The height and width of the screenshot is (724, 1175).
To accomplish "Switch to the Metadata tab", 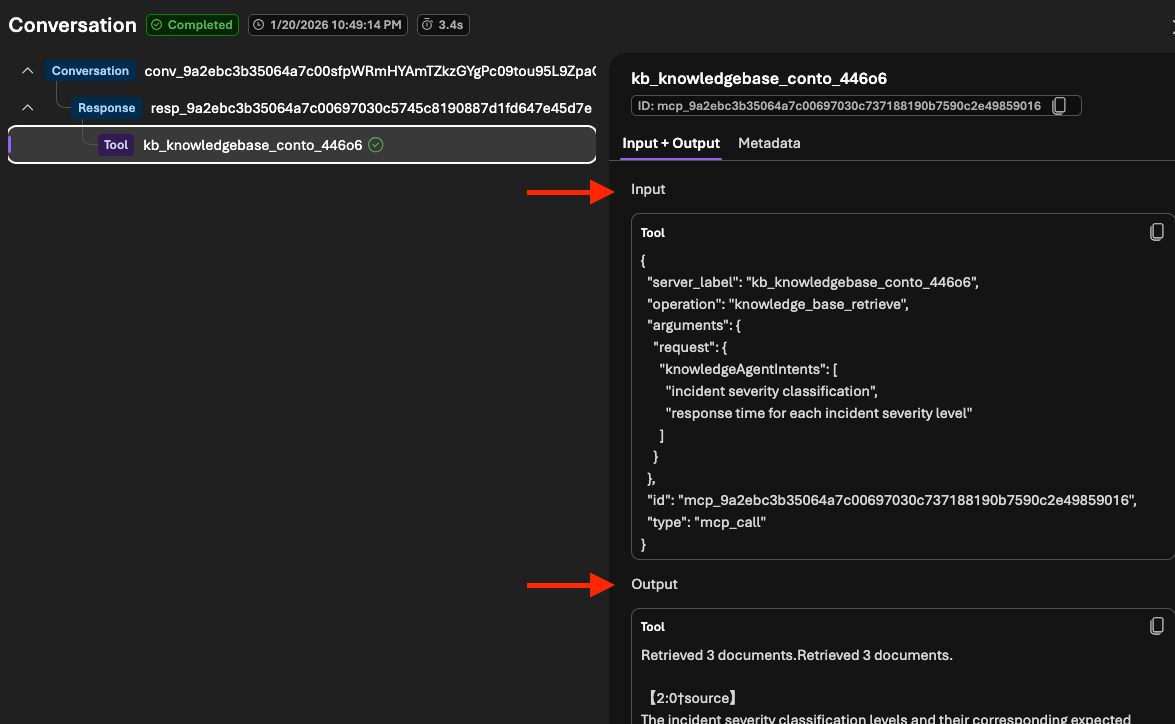I will [769, 143].
